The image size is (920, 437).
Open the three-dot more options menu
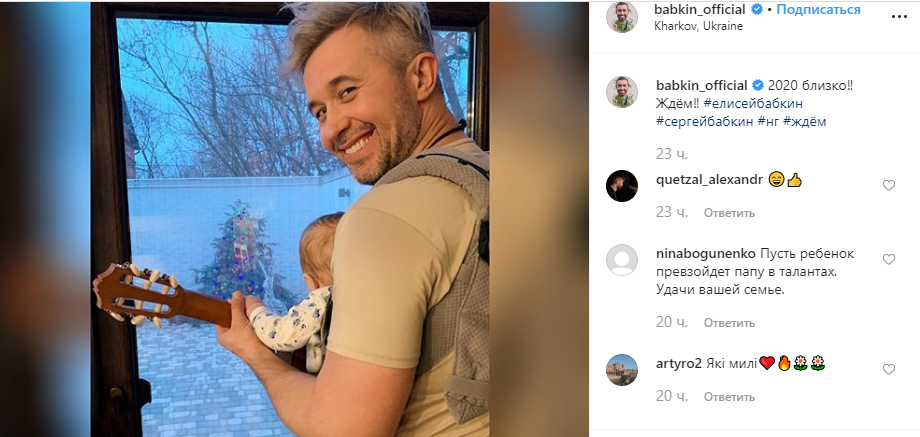pyautogui.click(x=899, y=17)
